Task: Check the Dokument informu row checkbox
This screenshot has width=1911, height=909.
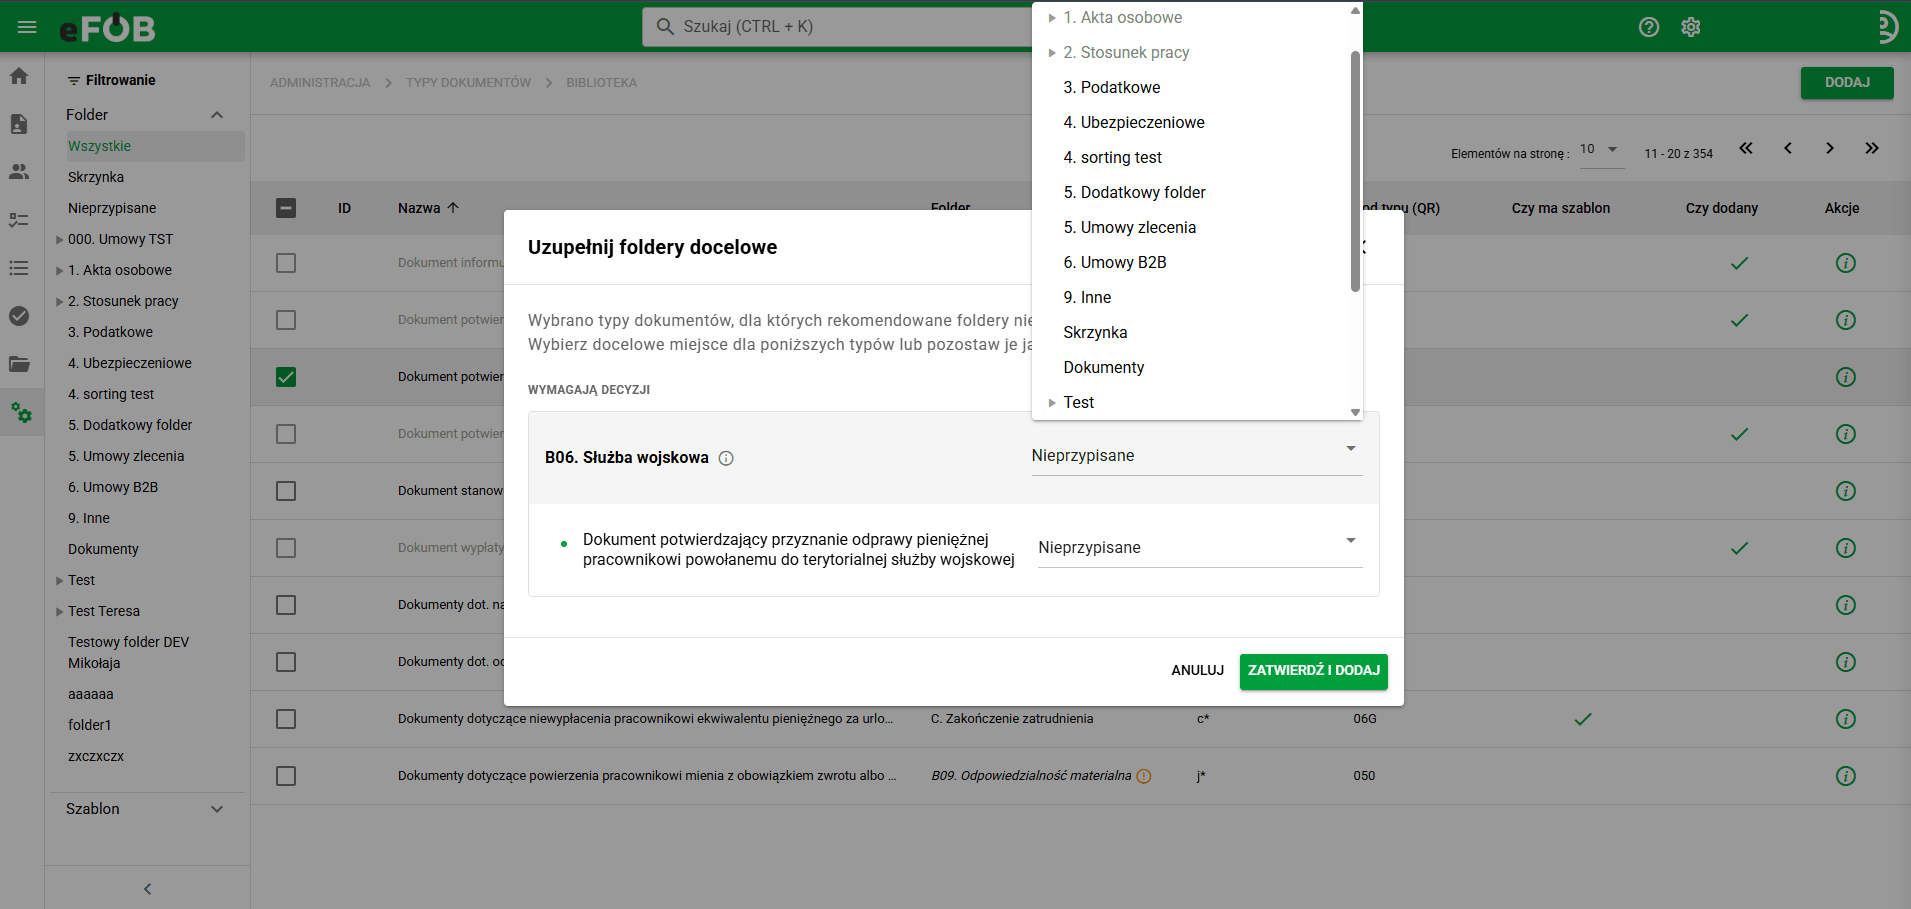Action: click(x=286, y=263)
